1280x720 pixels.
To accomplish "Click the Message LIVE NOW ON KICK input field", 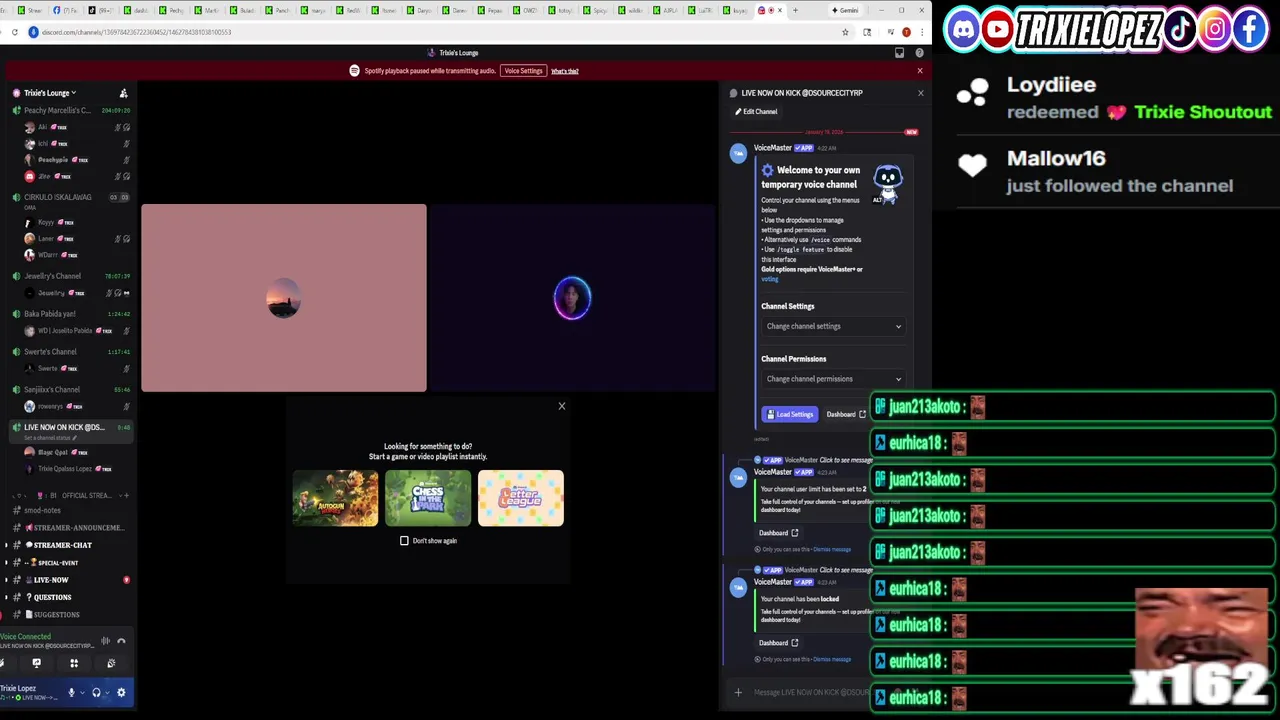I will coord(811,692).
